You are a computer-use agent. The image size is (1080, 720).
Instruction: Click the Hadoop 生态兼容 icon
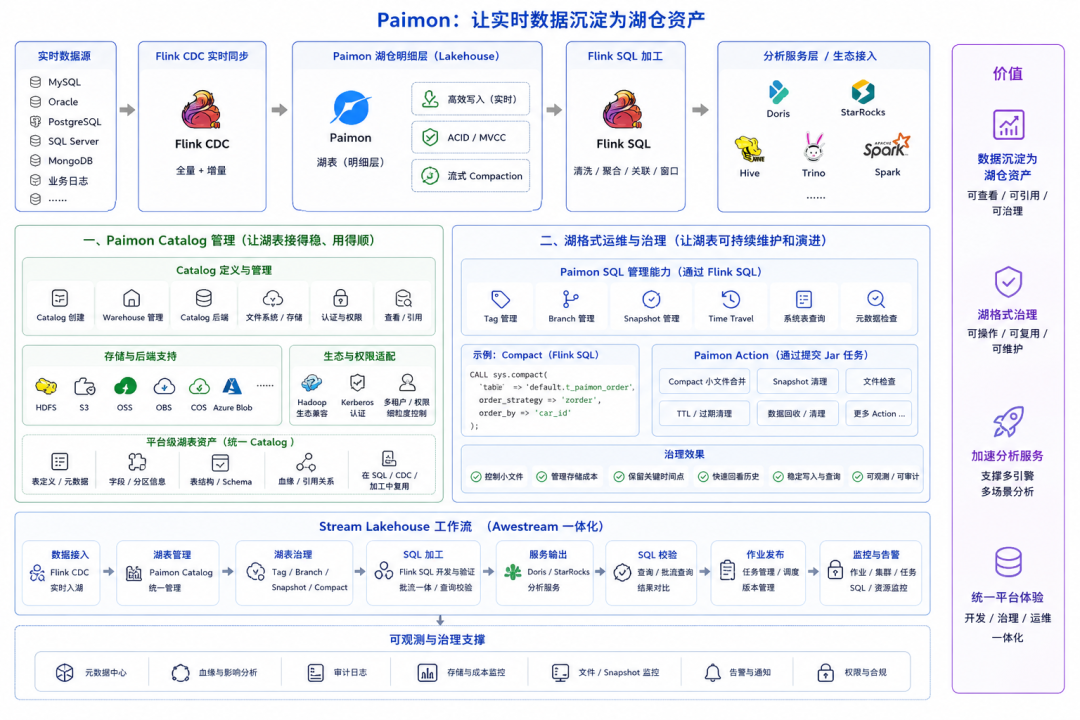tap(311, 383)
